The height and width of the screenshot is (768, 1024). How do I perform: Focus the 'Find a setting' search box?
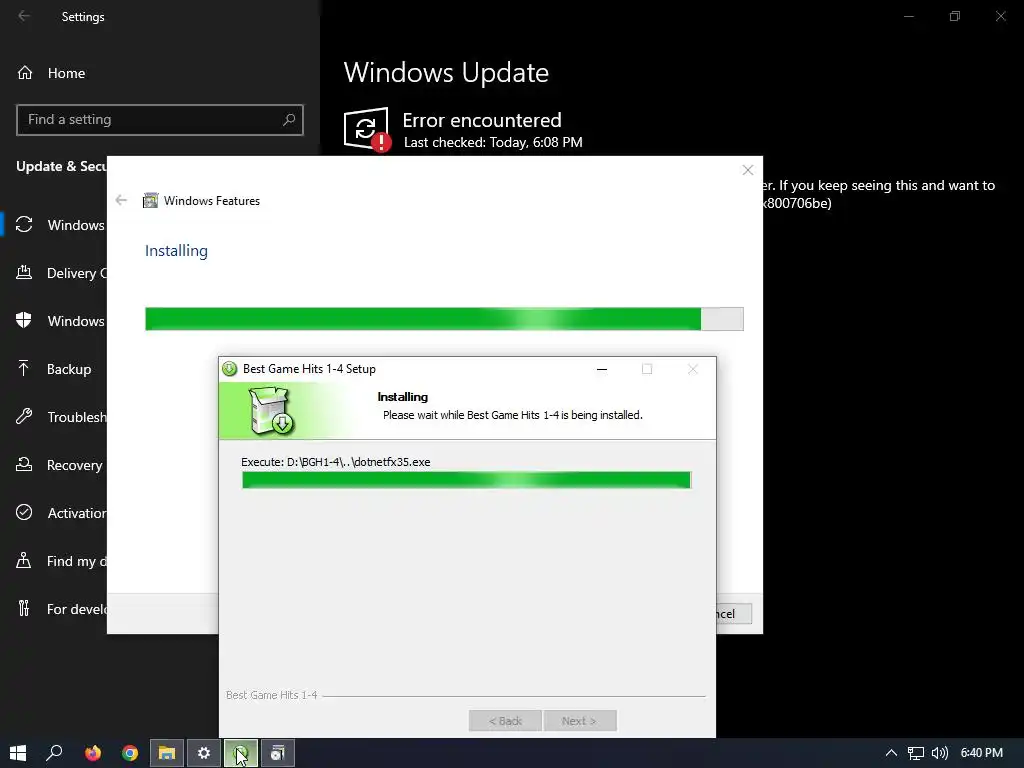click(159, 120)
